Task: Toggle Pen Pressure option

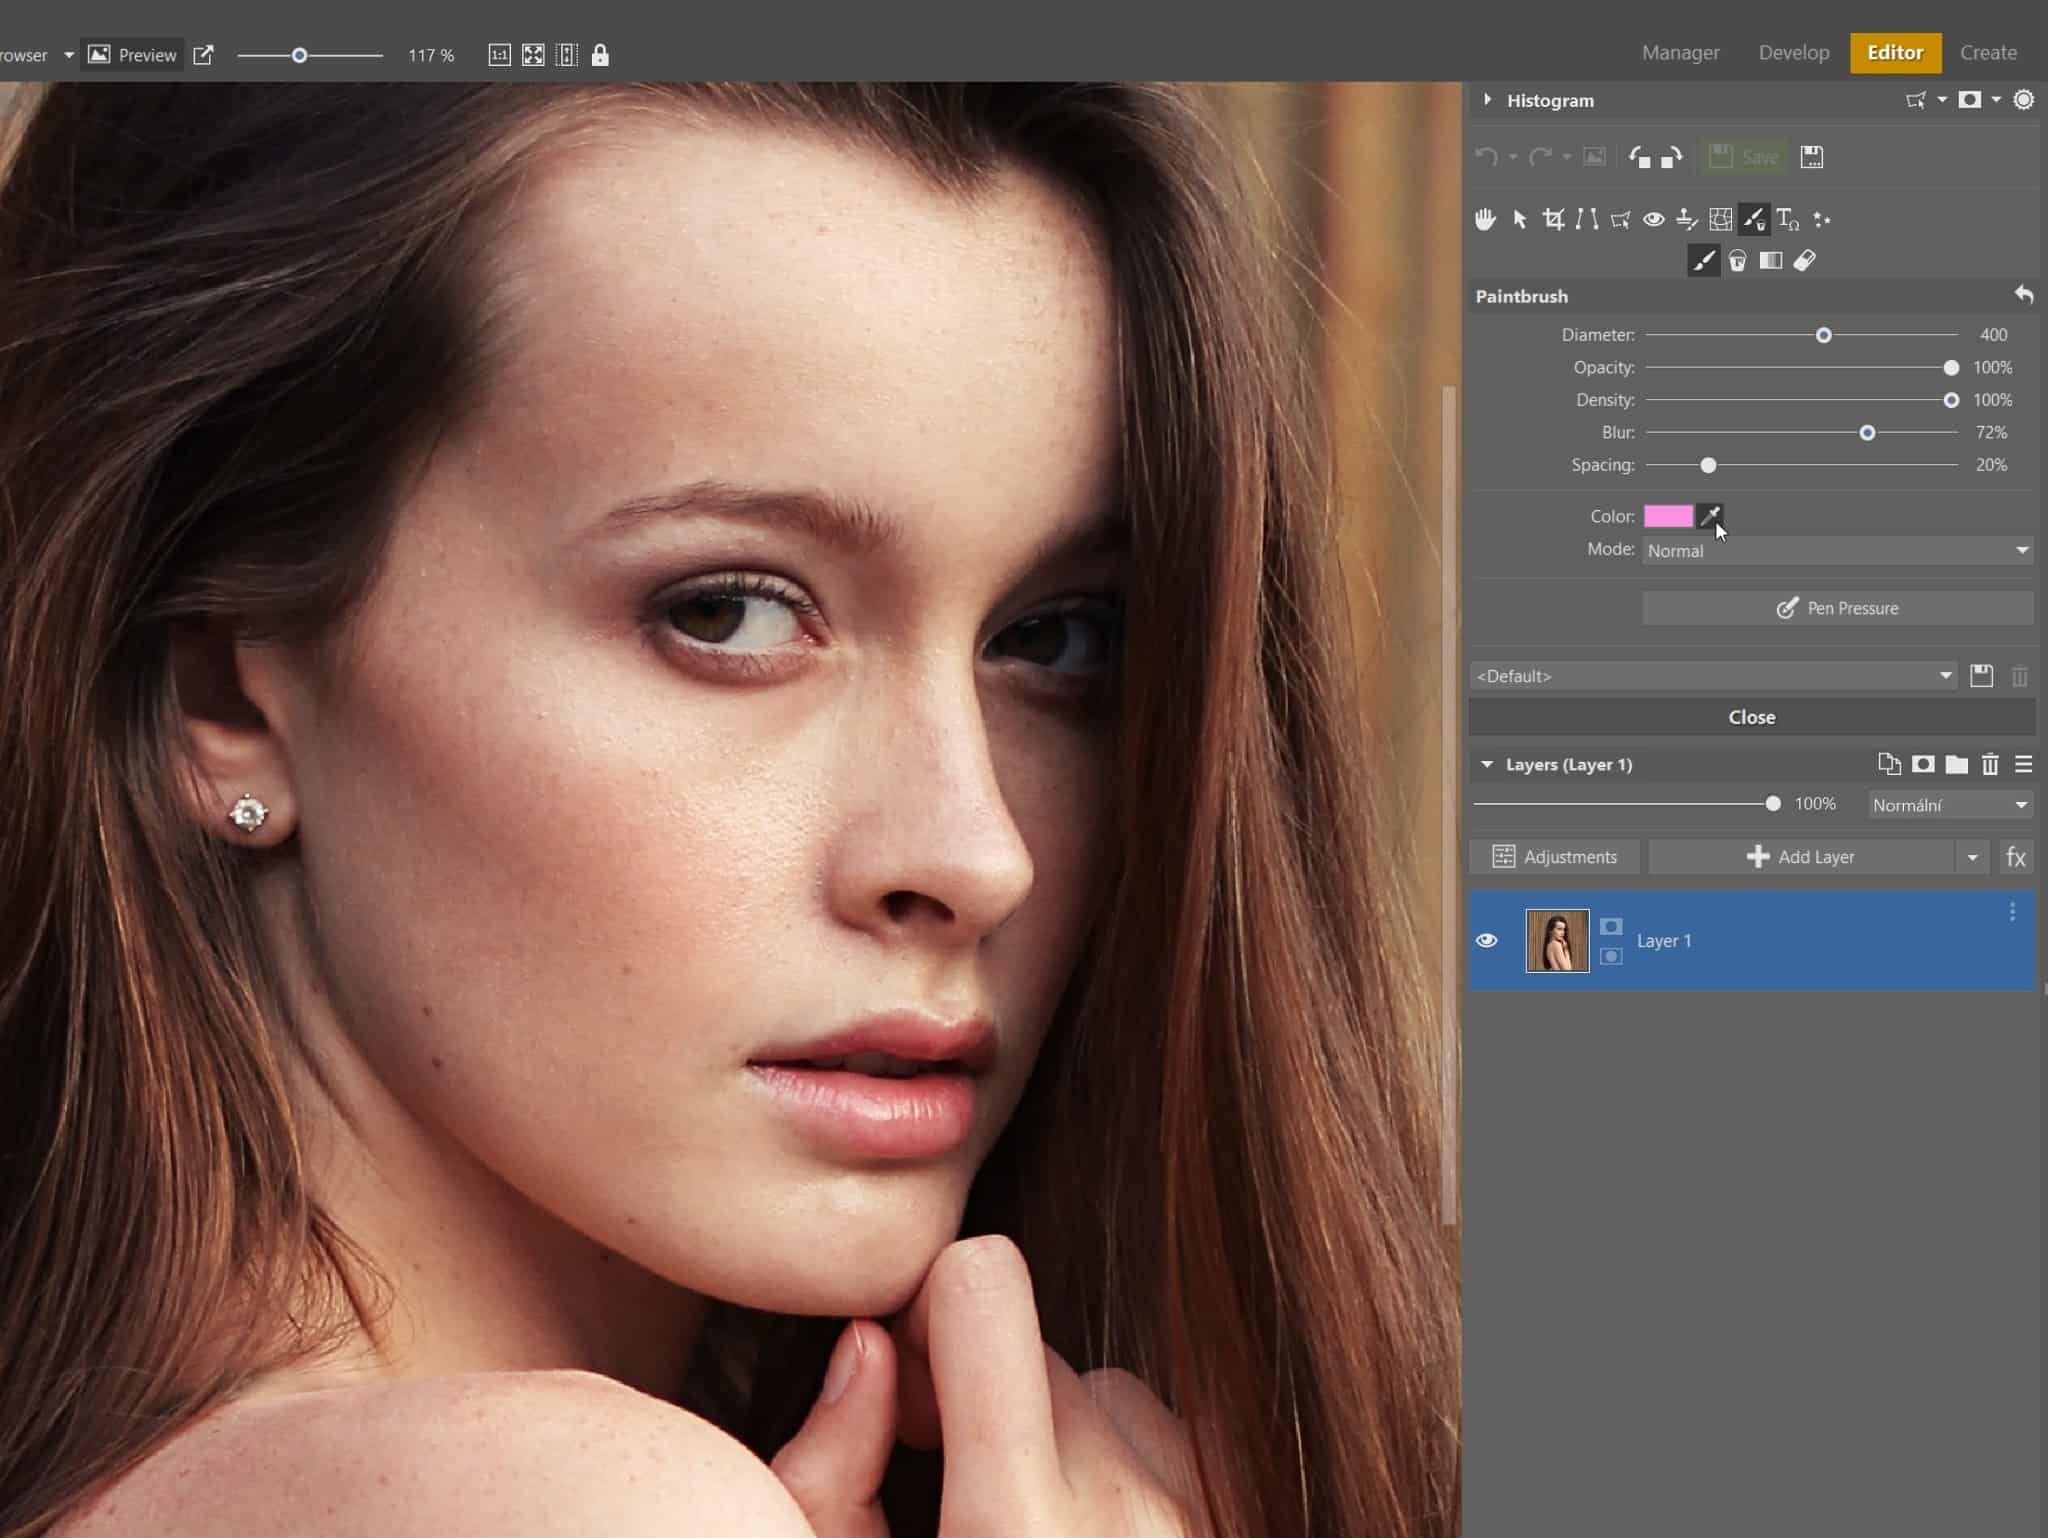Action: (1837, 608)
